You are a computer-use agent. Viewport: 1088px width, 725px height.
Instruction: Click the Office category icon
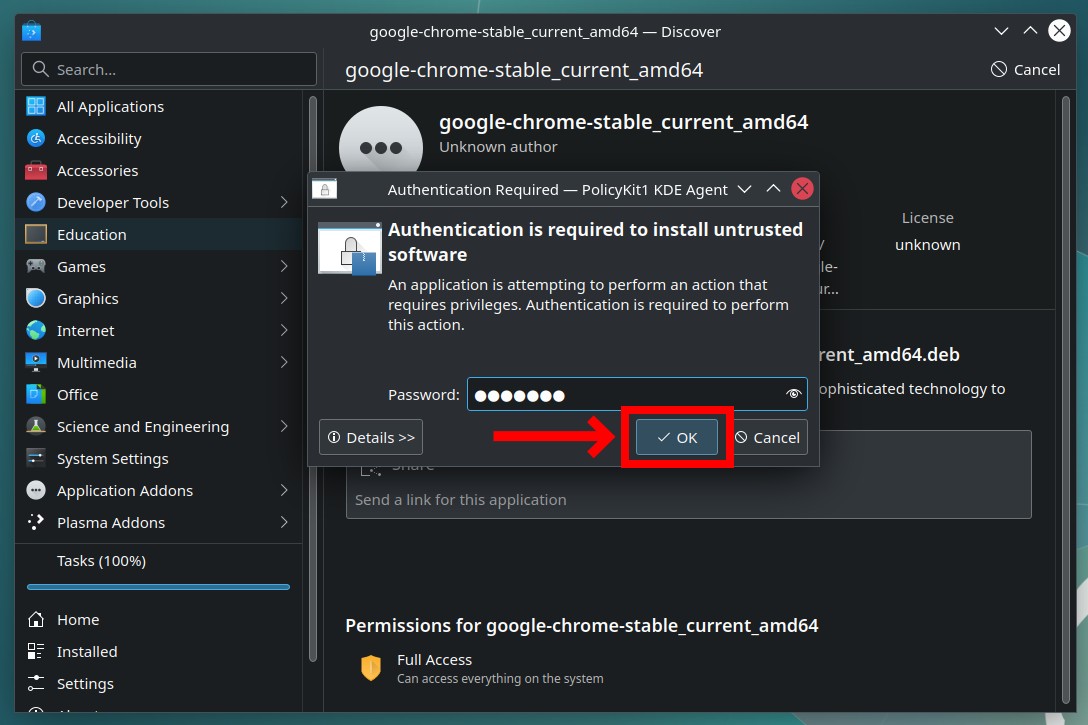click(x=35, y=393)
